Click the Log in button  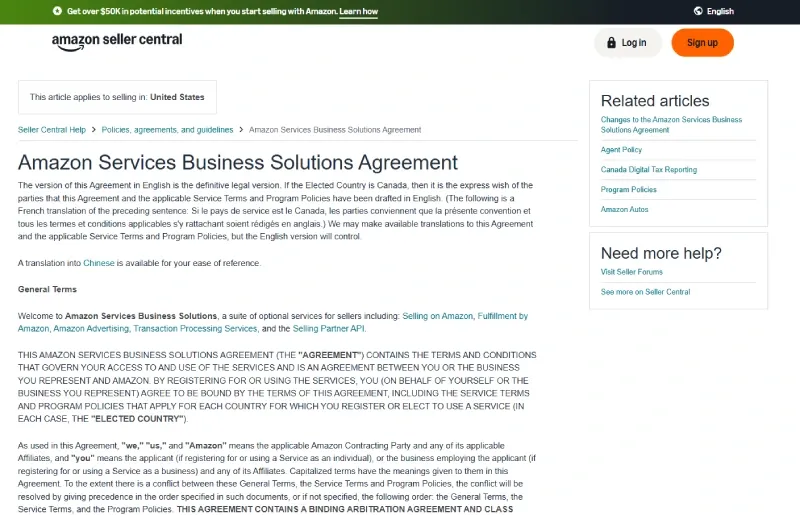coord(628,43)
